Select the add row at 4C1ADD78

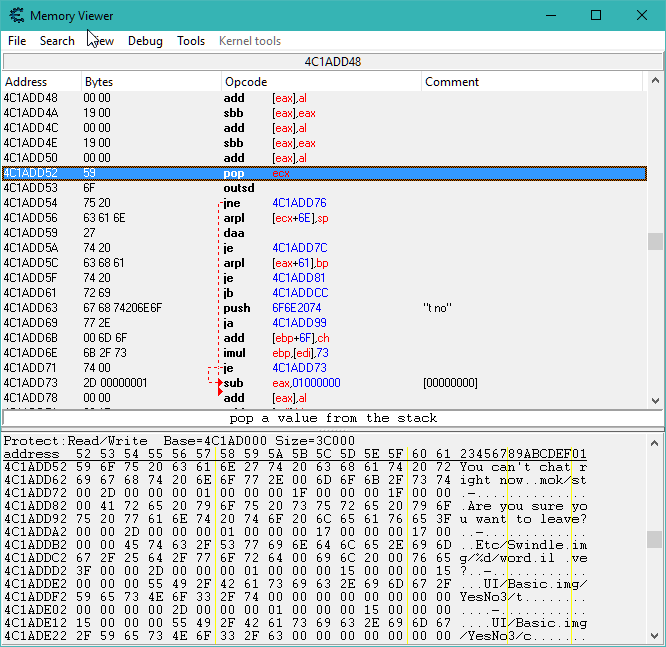[325, 398]
